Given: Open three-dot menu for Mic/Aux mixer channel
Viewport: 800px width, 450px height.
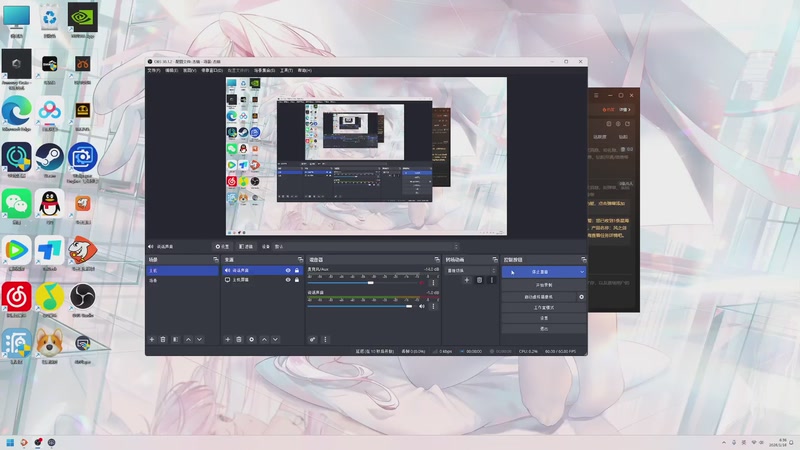Looking at the screenshot, I should click(433, 282).
